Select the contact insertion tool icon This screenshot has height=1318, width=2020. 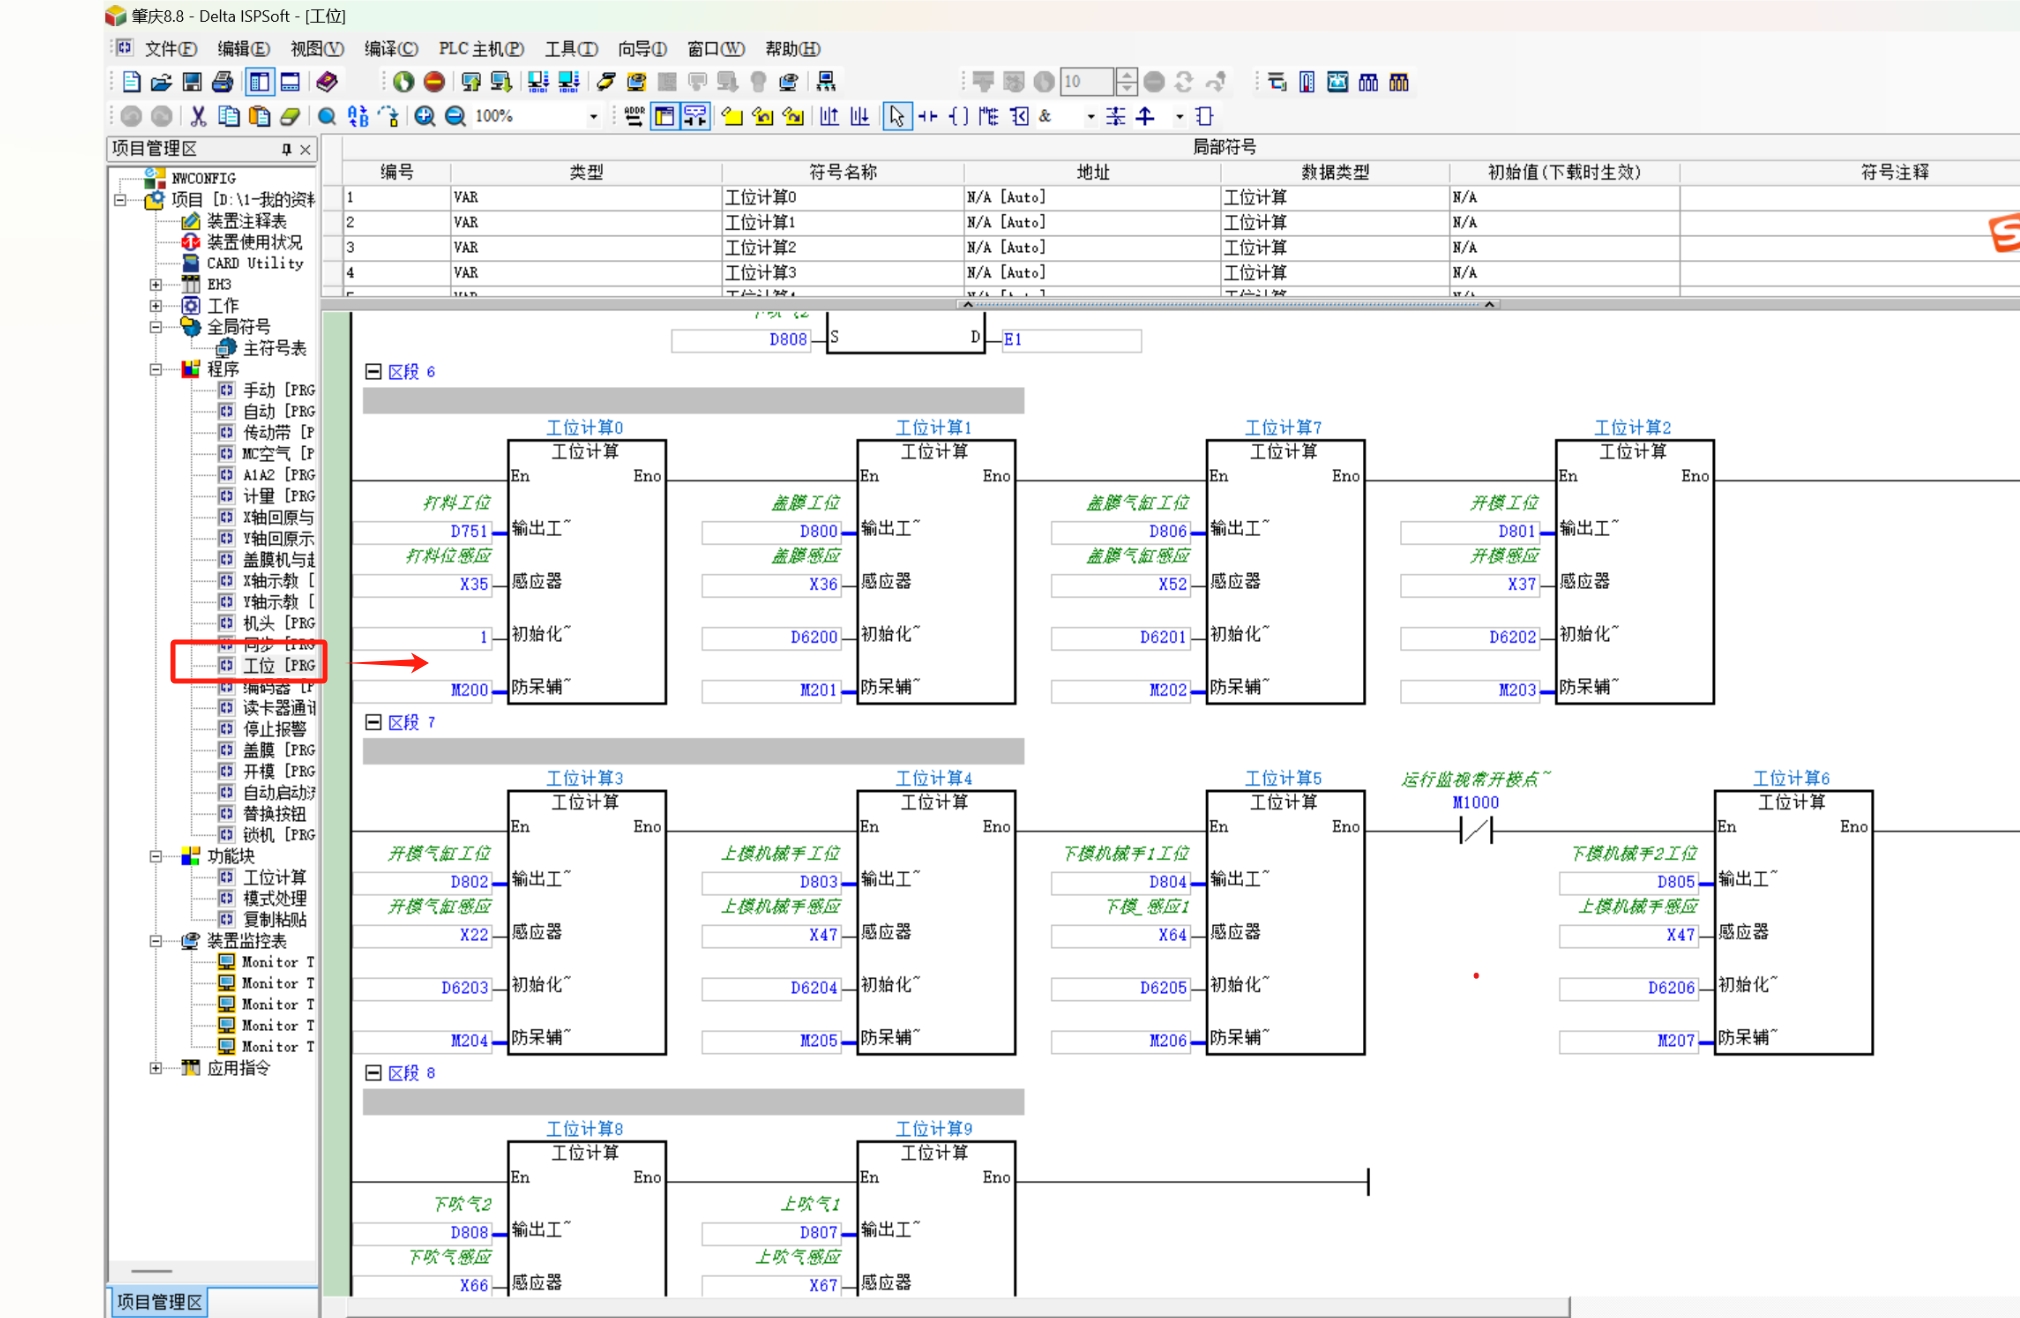[x=928, y=116]
